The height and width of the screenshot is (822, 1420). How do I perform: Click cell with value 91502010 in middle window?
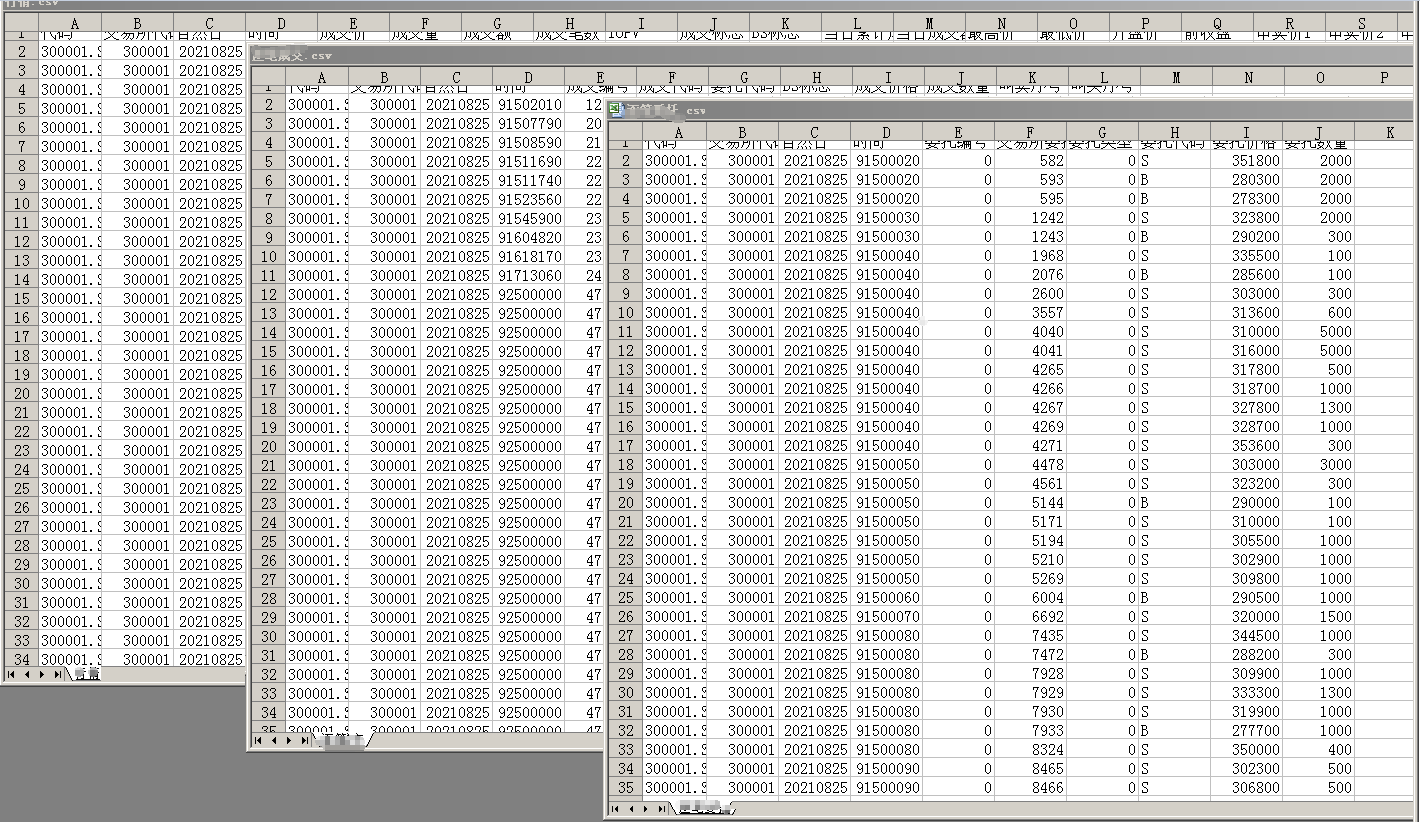pyautogui.click(x=528, y=104)
